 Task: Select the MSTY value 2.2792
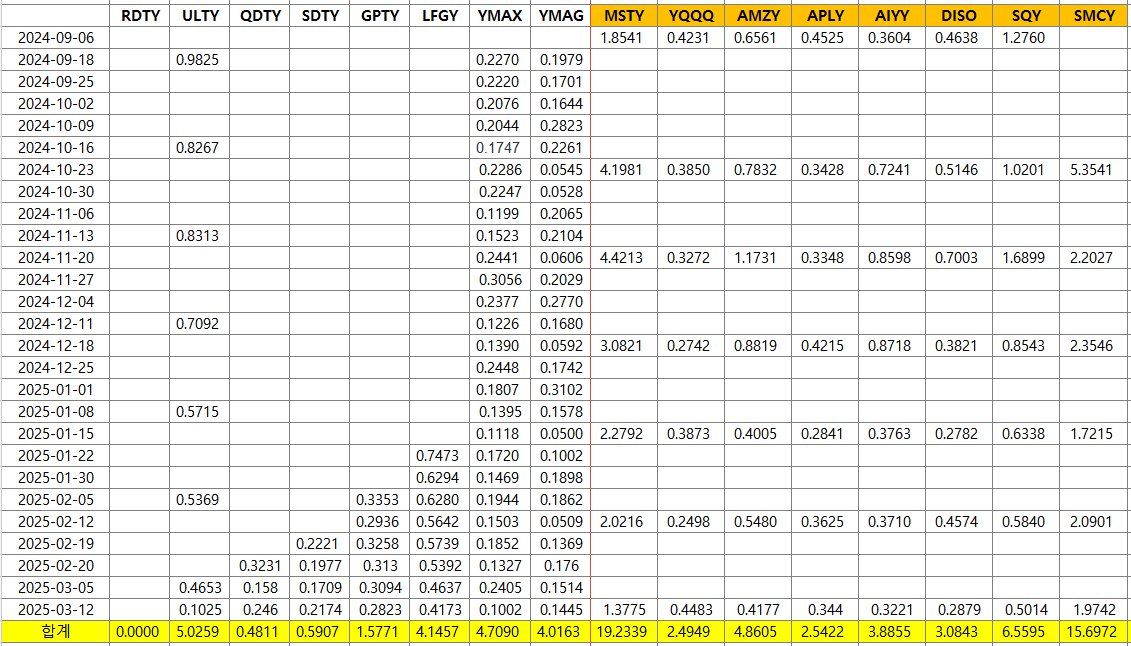(624, 433)
